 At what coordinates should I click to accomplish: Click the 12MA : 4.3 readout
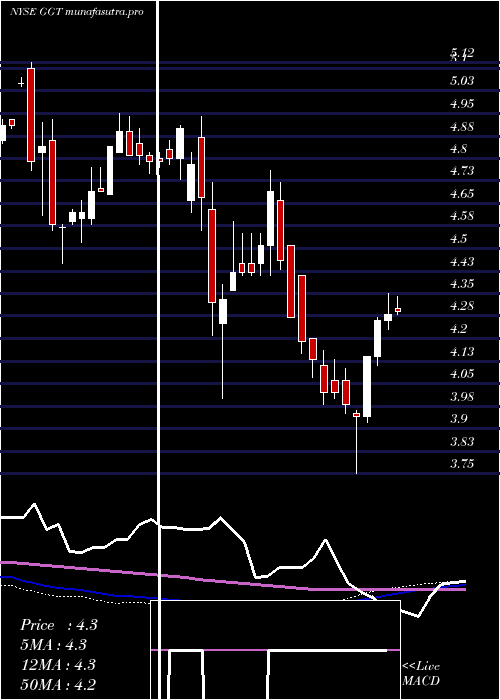(x=58, y=665)
